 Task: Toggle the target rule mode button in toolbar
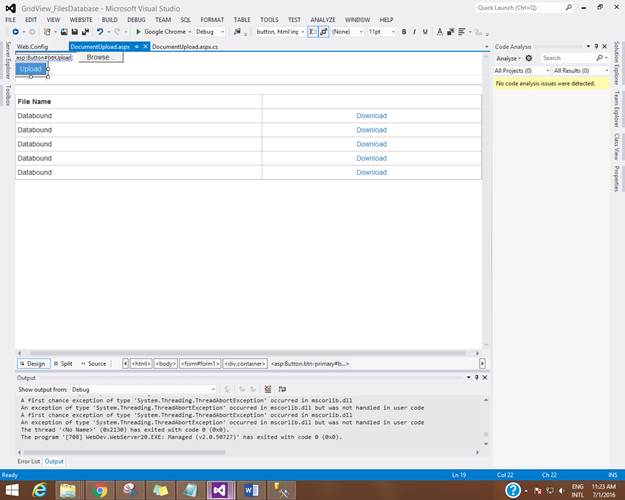click(313, 31)
